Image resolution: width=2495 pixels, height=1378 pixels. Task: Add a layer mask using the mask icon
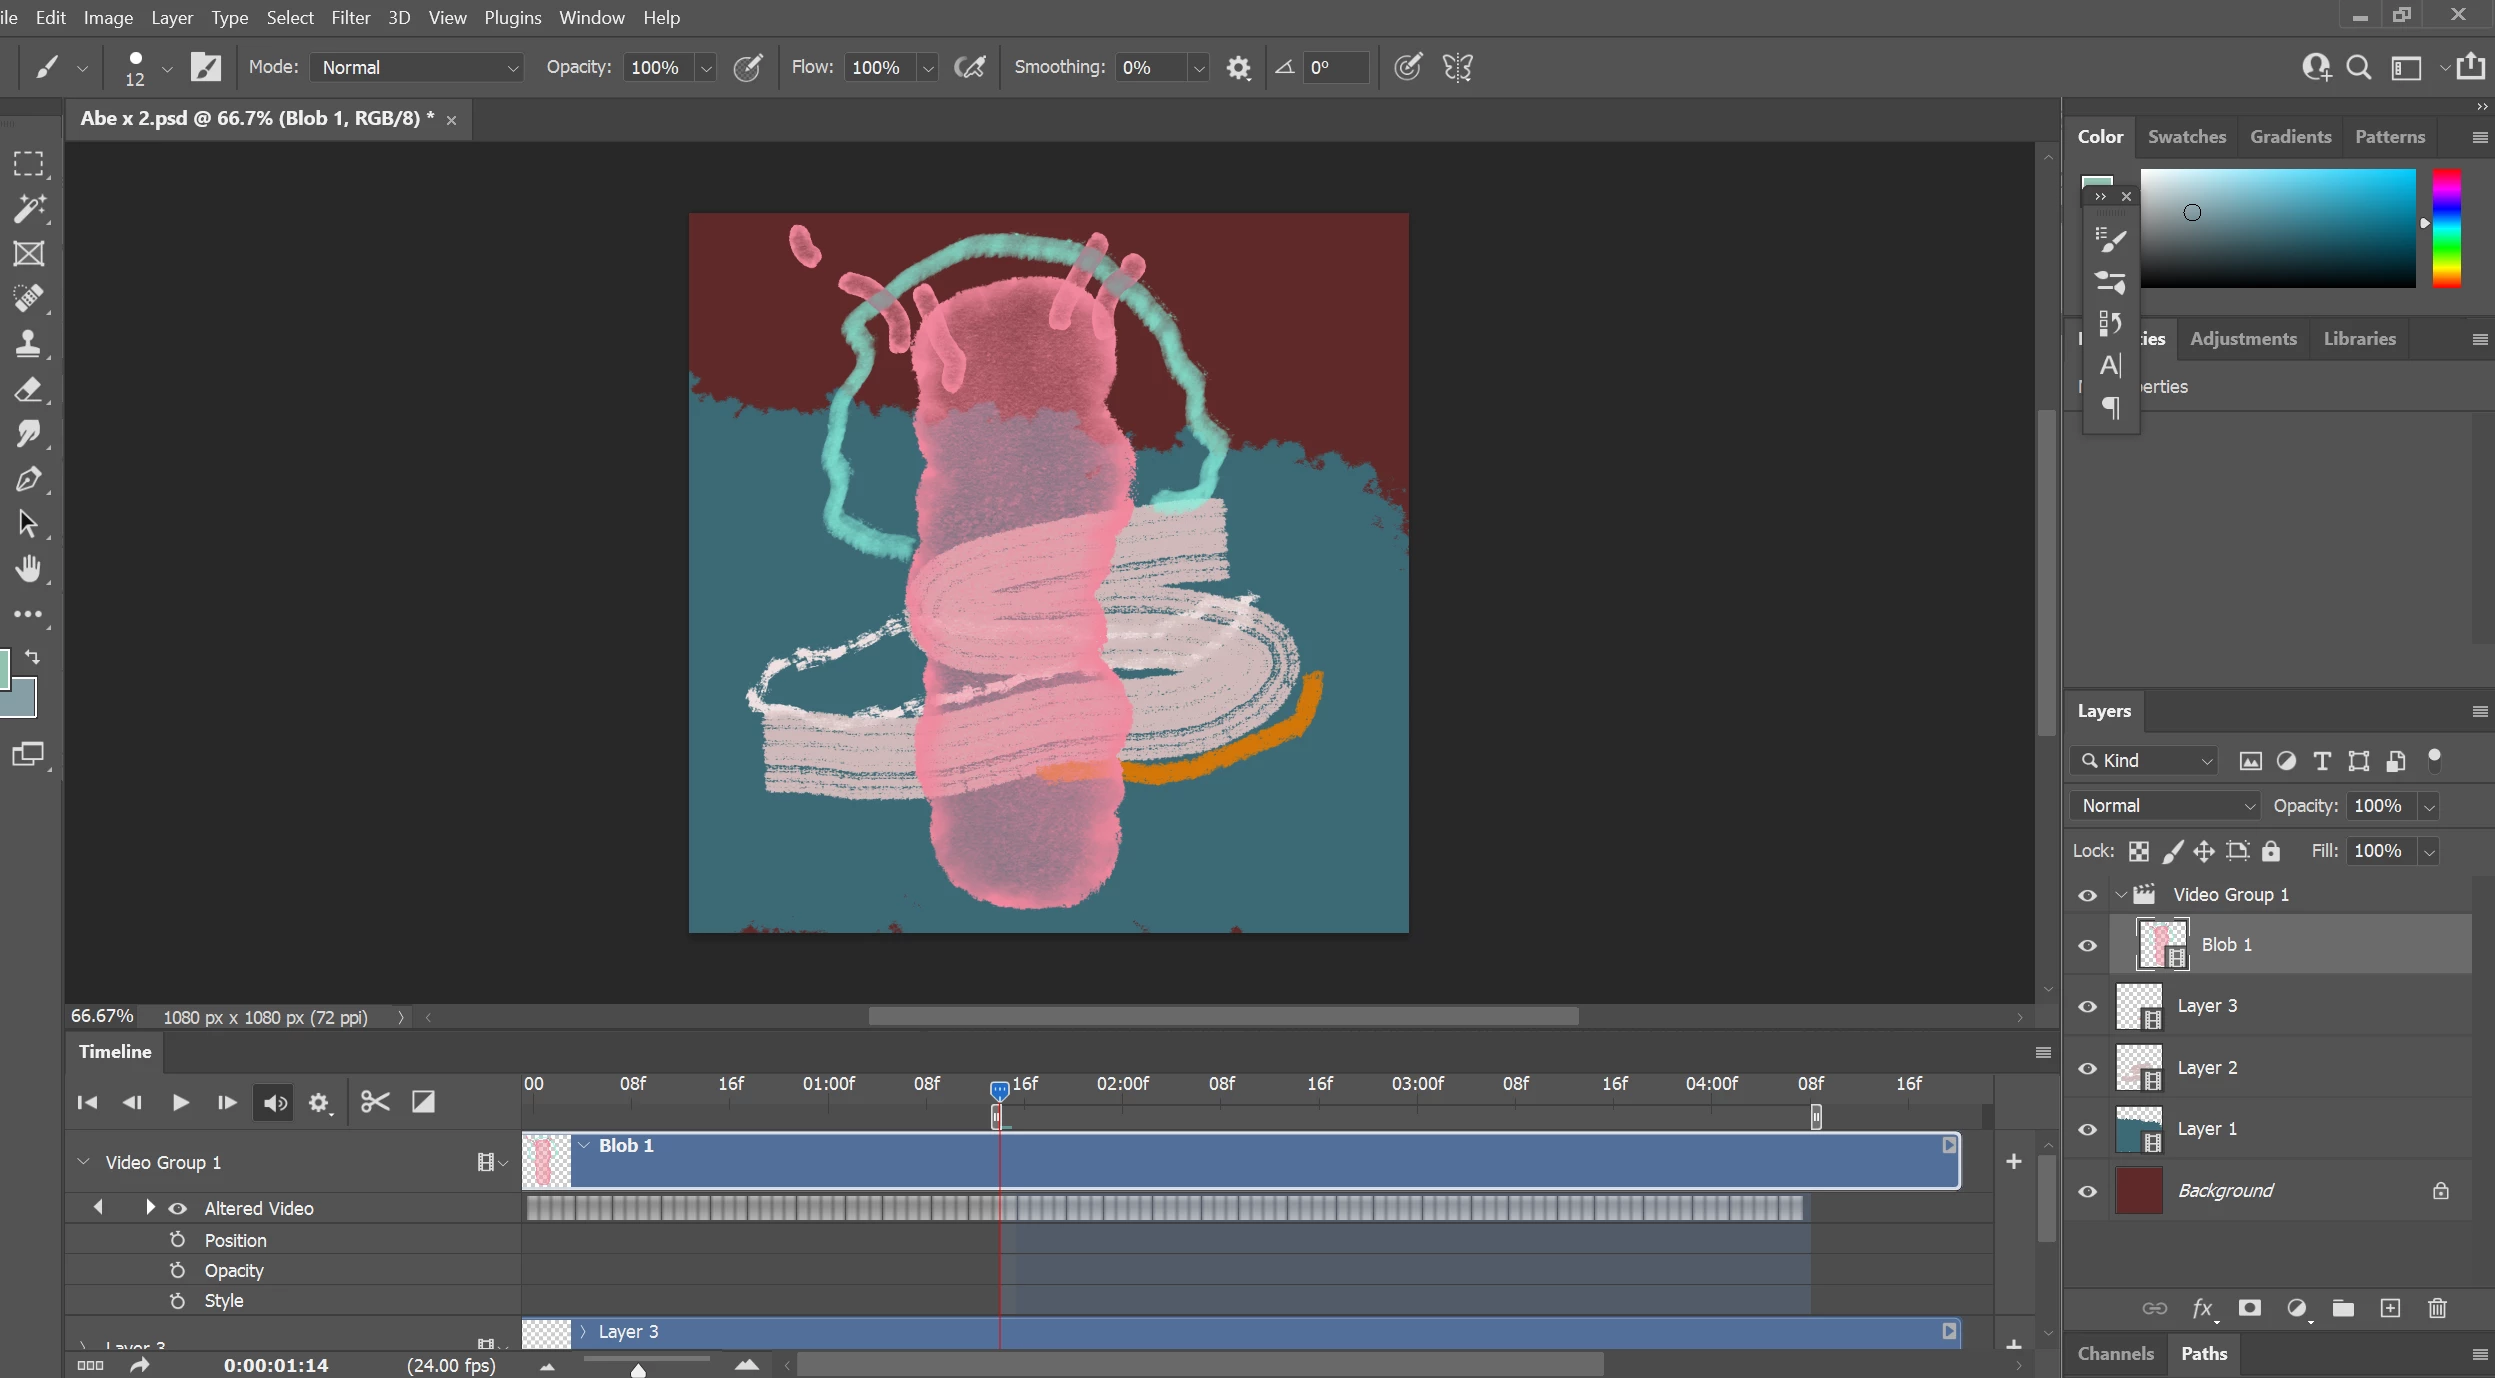click(2249, 1308)
